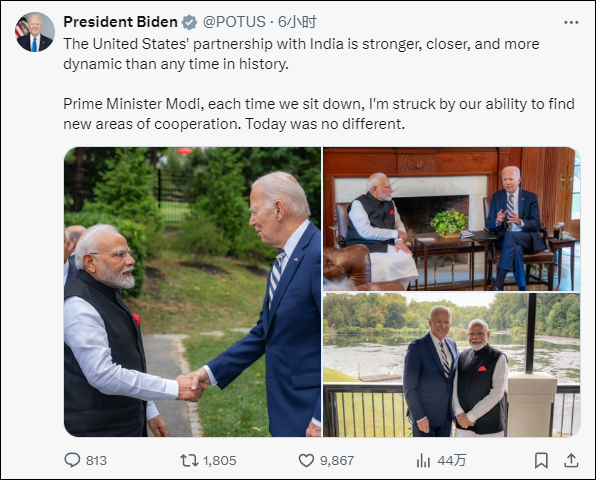
Task: Like the tweet with heart icon
Action: (306, 460)
